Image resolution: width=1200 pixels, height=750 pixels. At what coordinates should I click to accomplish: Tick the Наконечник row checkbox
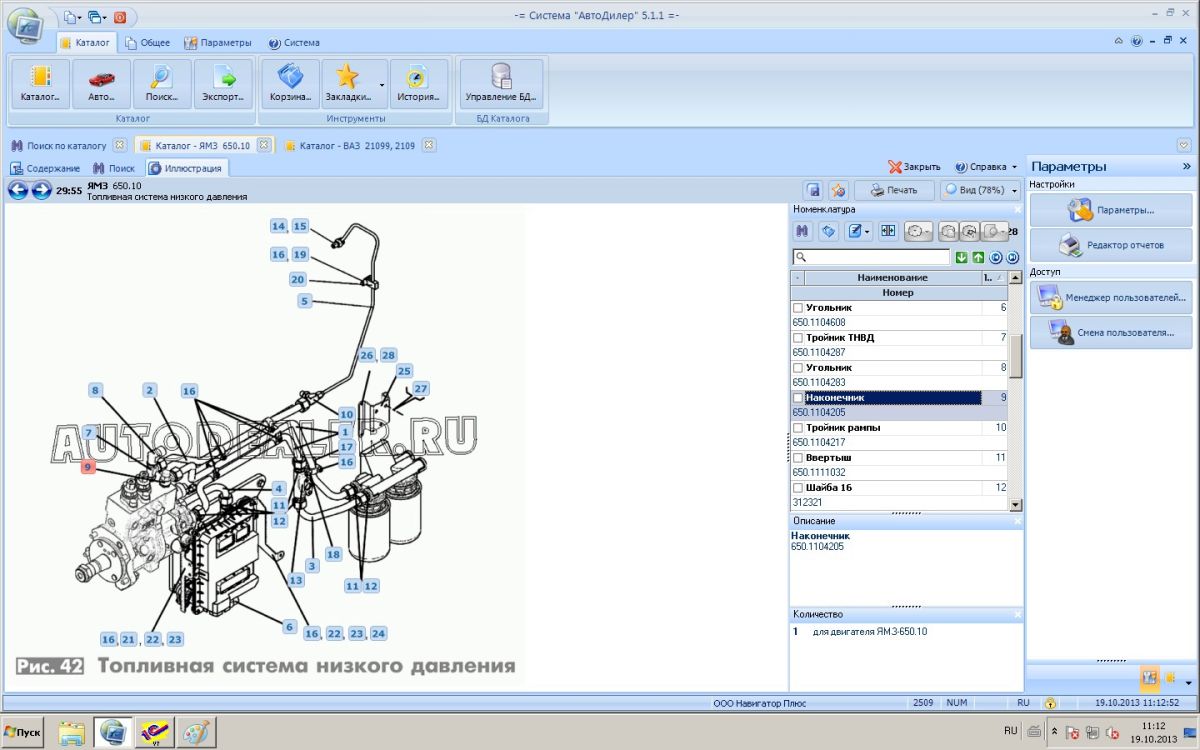click(798, 398)
